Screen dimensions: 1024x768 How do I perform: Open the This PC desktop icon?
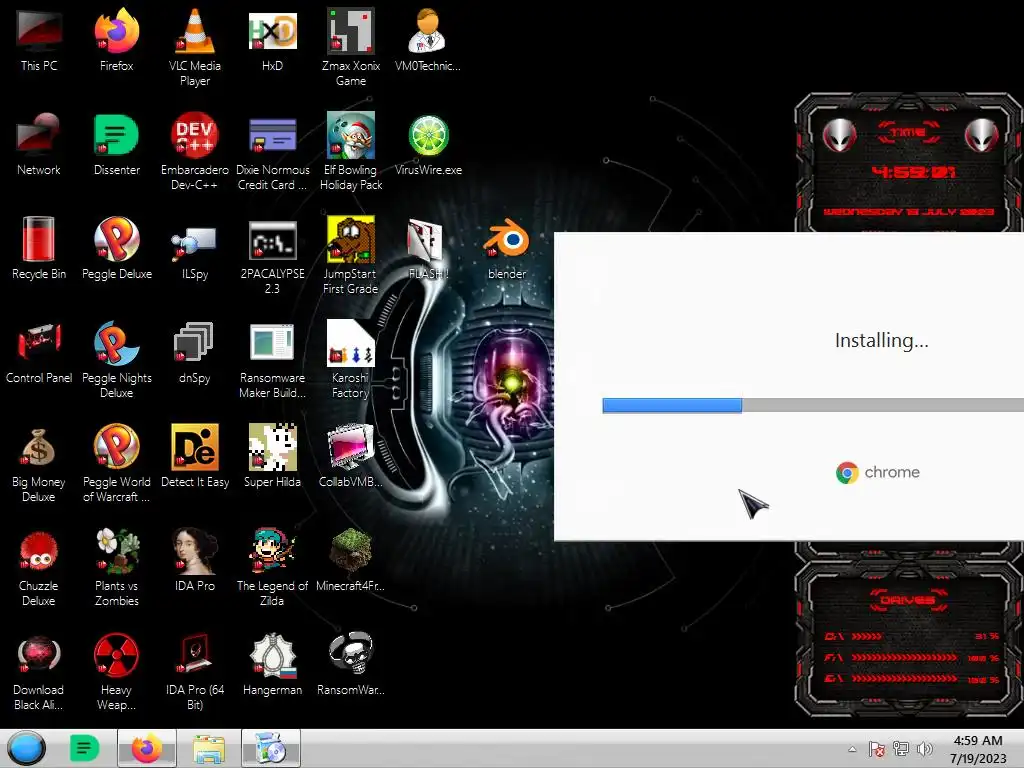(39, 40)
